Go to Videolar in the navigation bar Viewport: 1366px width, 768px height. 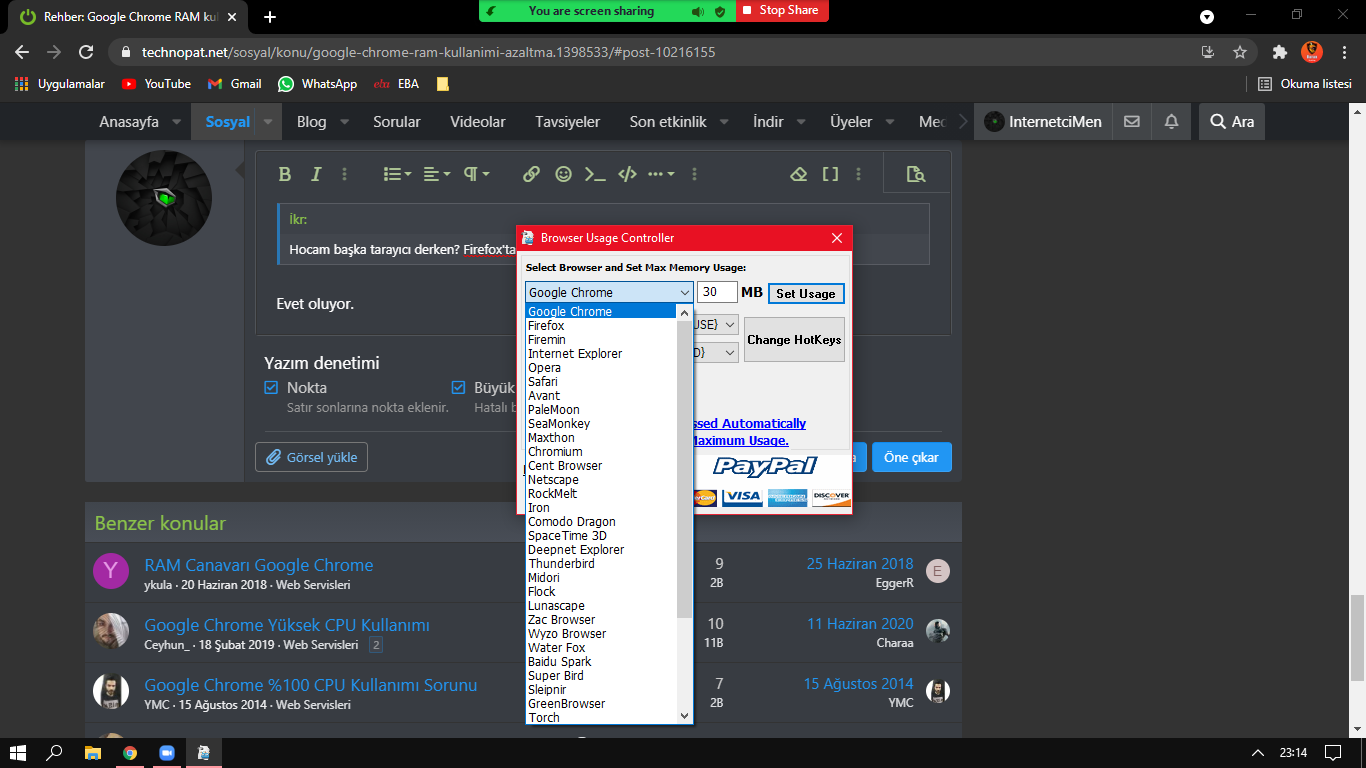point(478,122)
